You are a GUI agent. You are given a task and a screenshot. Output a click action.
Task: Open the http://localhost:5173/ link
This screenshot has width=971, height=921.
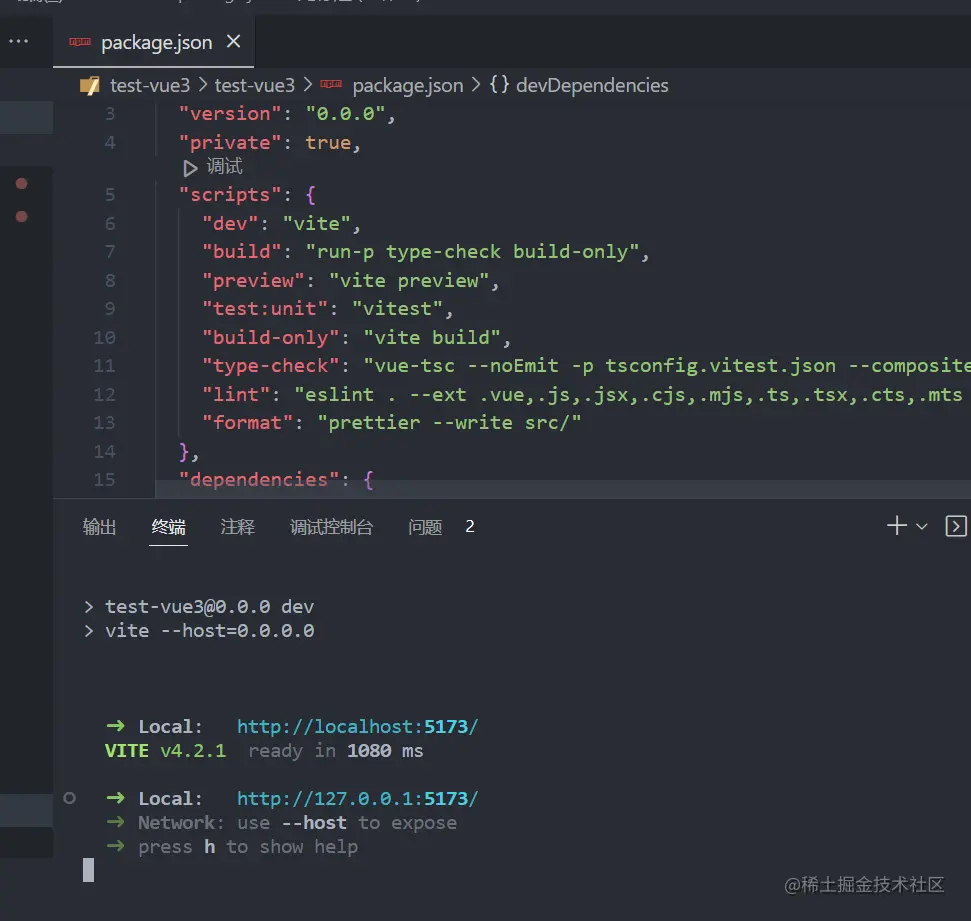point(357,727)
